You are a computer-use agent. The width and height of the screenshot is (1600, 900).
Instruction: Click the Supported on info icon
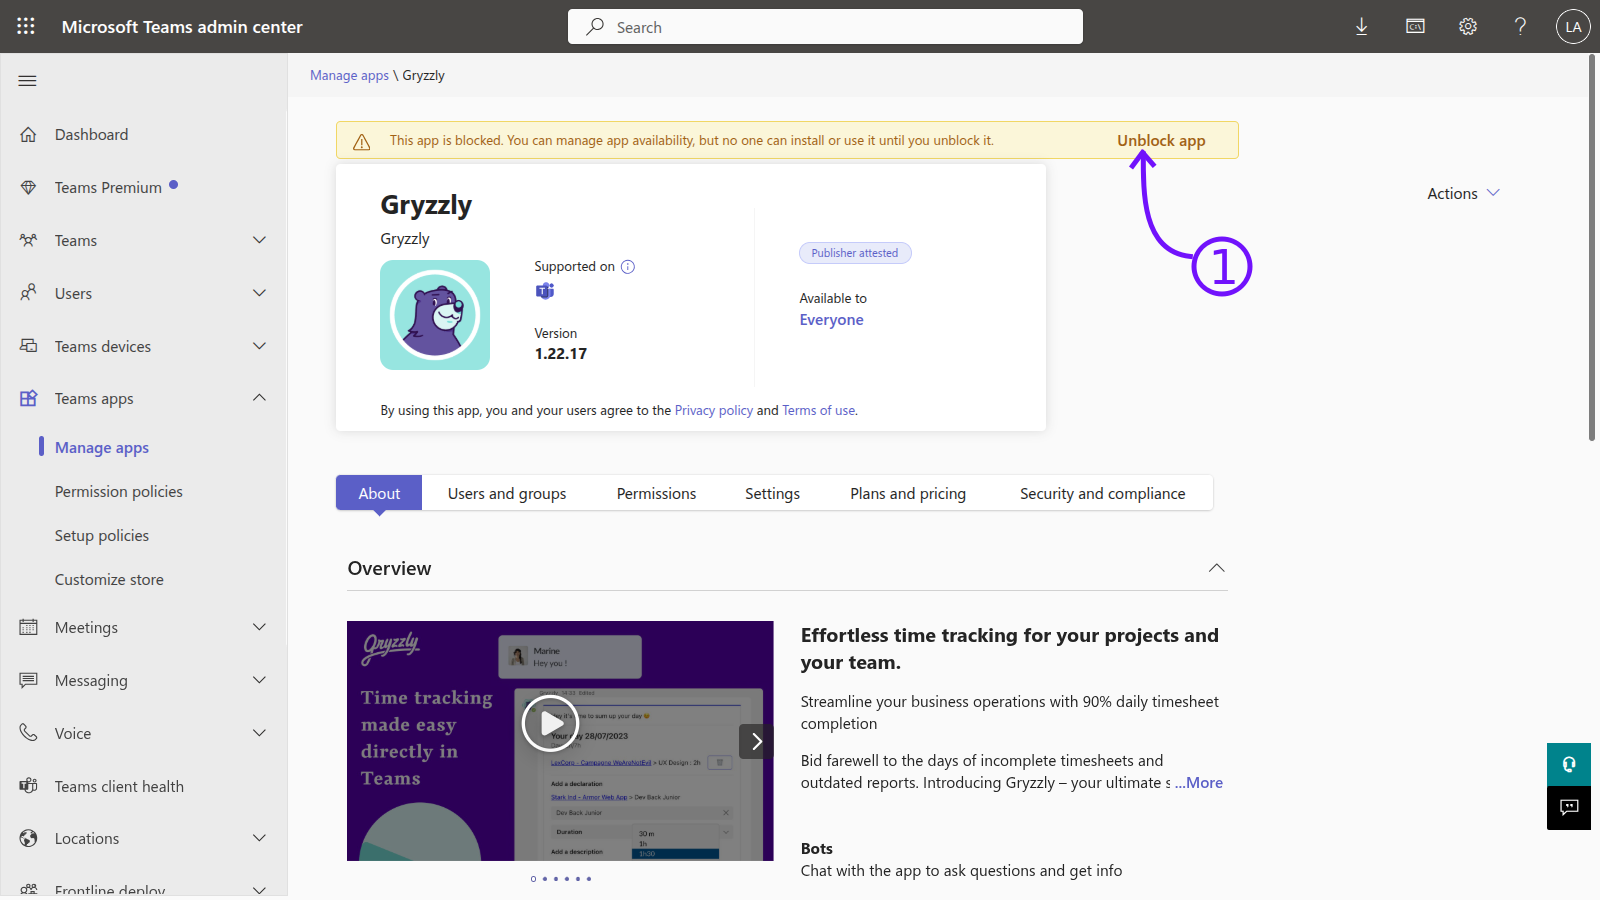pos(628,267)
